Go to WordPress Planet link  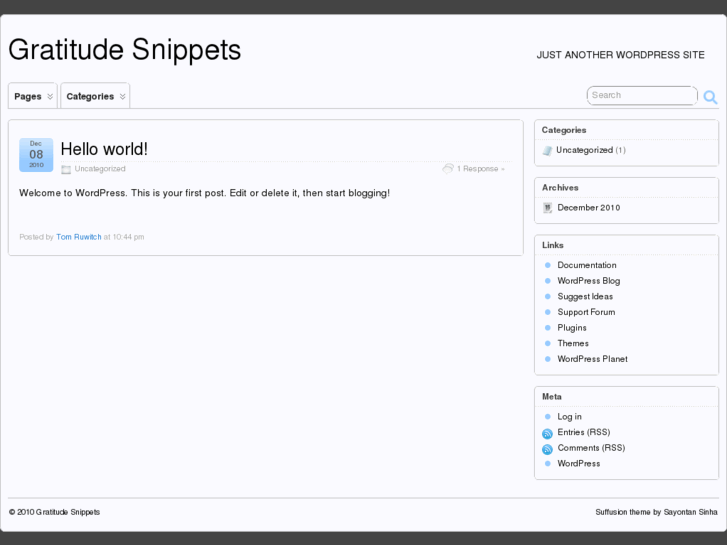click(592, 359)
